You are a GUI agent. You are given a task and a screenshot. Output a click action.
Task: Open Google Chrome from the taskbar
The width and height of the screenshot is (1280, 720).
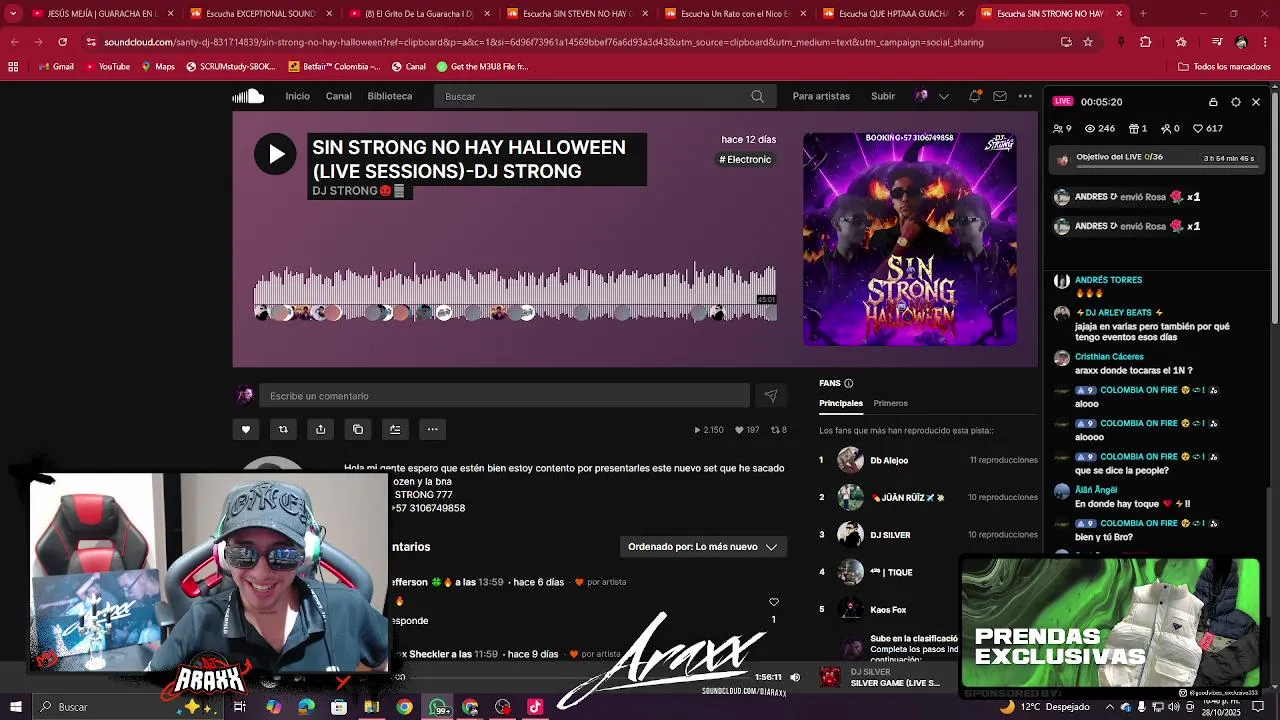(x=404, y=707)
